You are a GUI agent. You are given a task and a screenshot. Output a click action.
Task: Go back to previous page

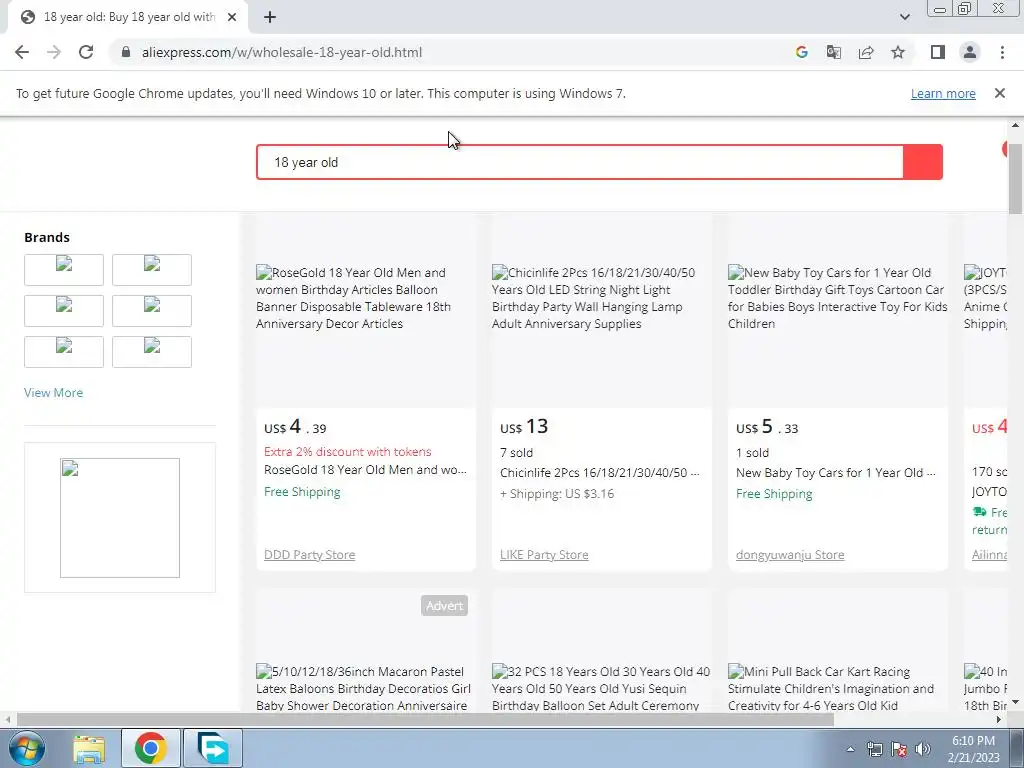[22, 52]
